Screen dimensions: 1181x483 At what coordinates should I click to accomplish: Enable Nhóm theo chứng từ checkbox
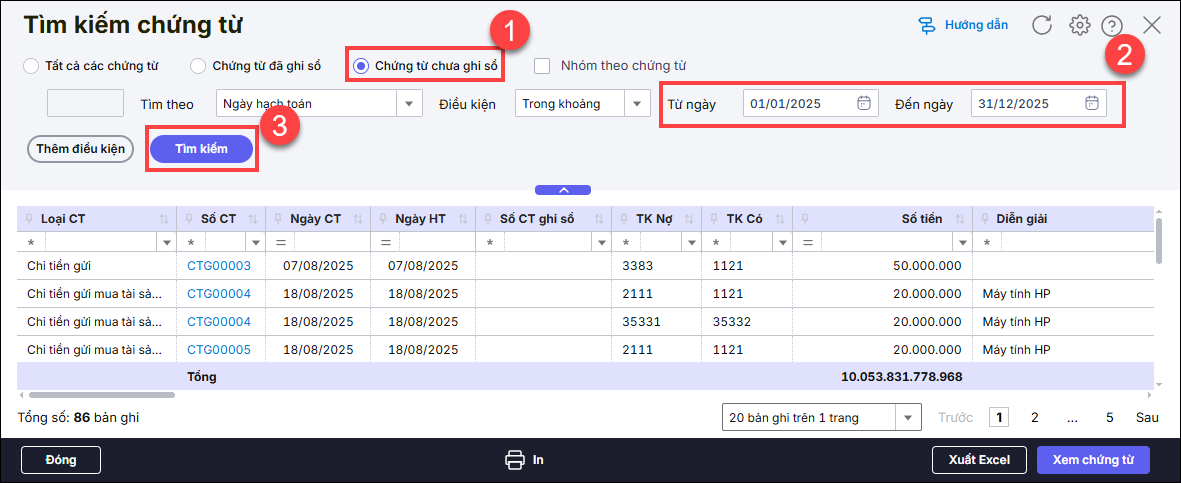click(542, 66)
